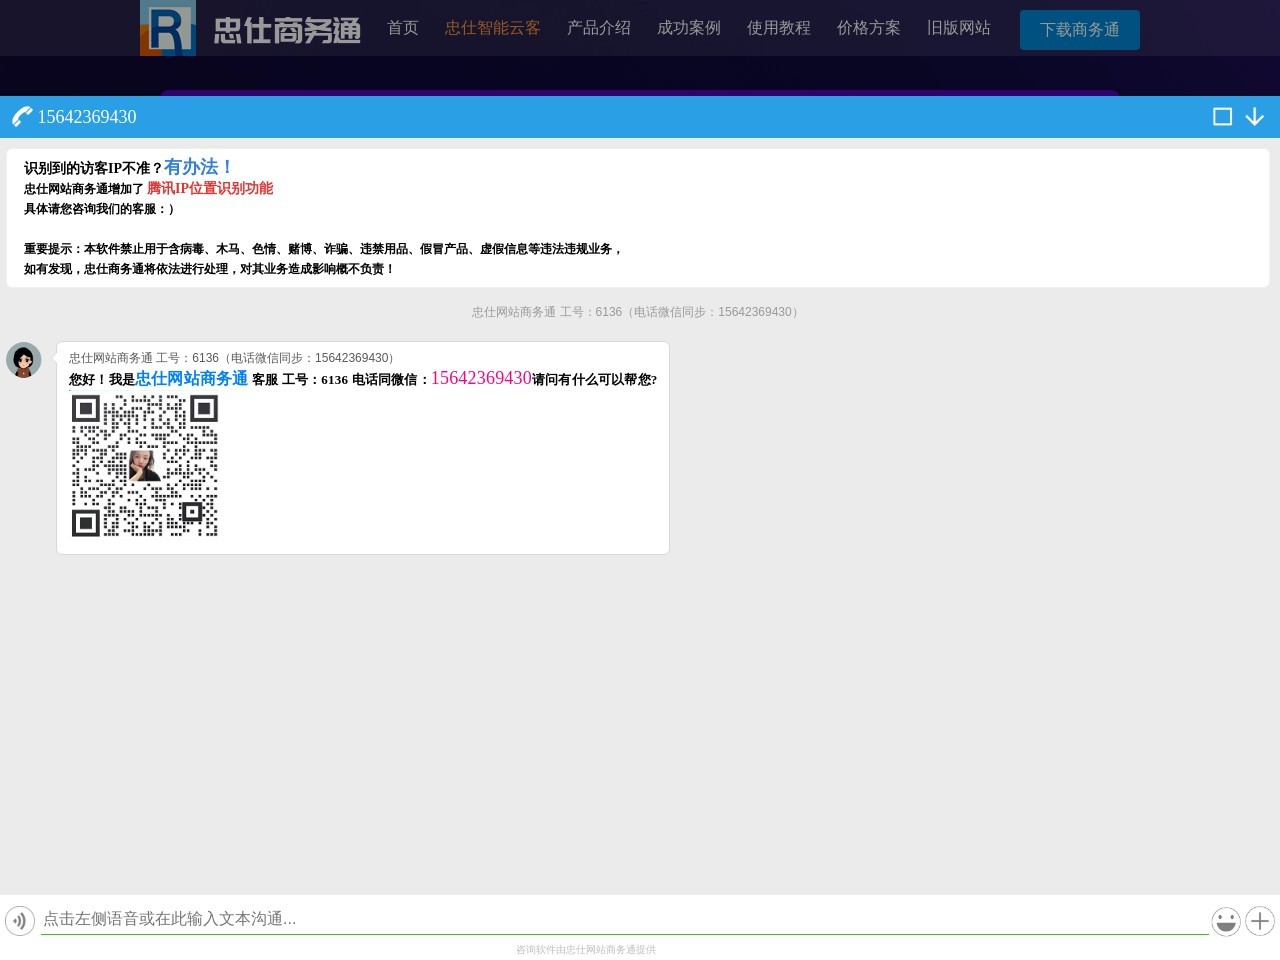This screenshot has width=1280, height=960.
Task: Click the phone handset icon in chat header
Action: pyautogui.click(x=22, y=117)
